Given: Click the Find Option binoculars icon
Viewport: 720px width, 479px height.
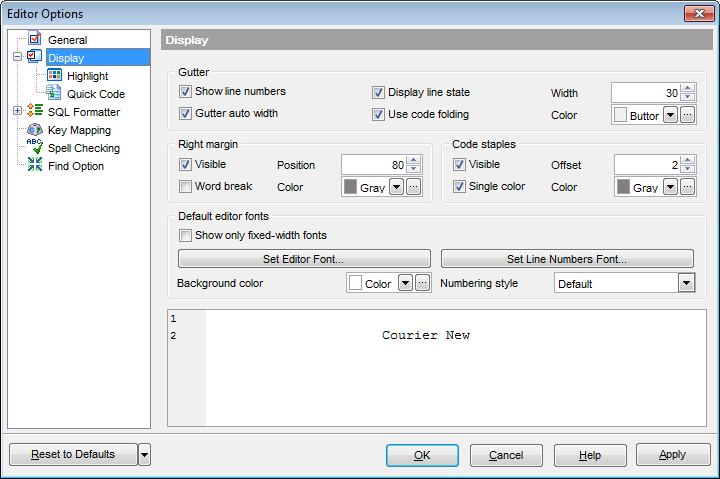Looking at the screenshot, I should pos(35,166).
